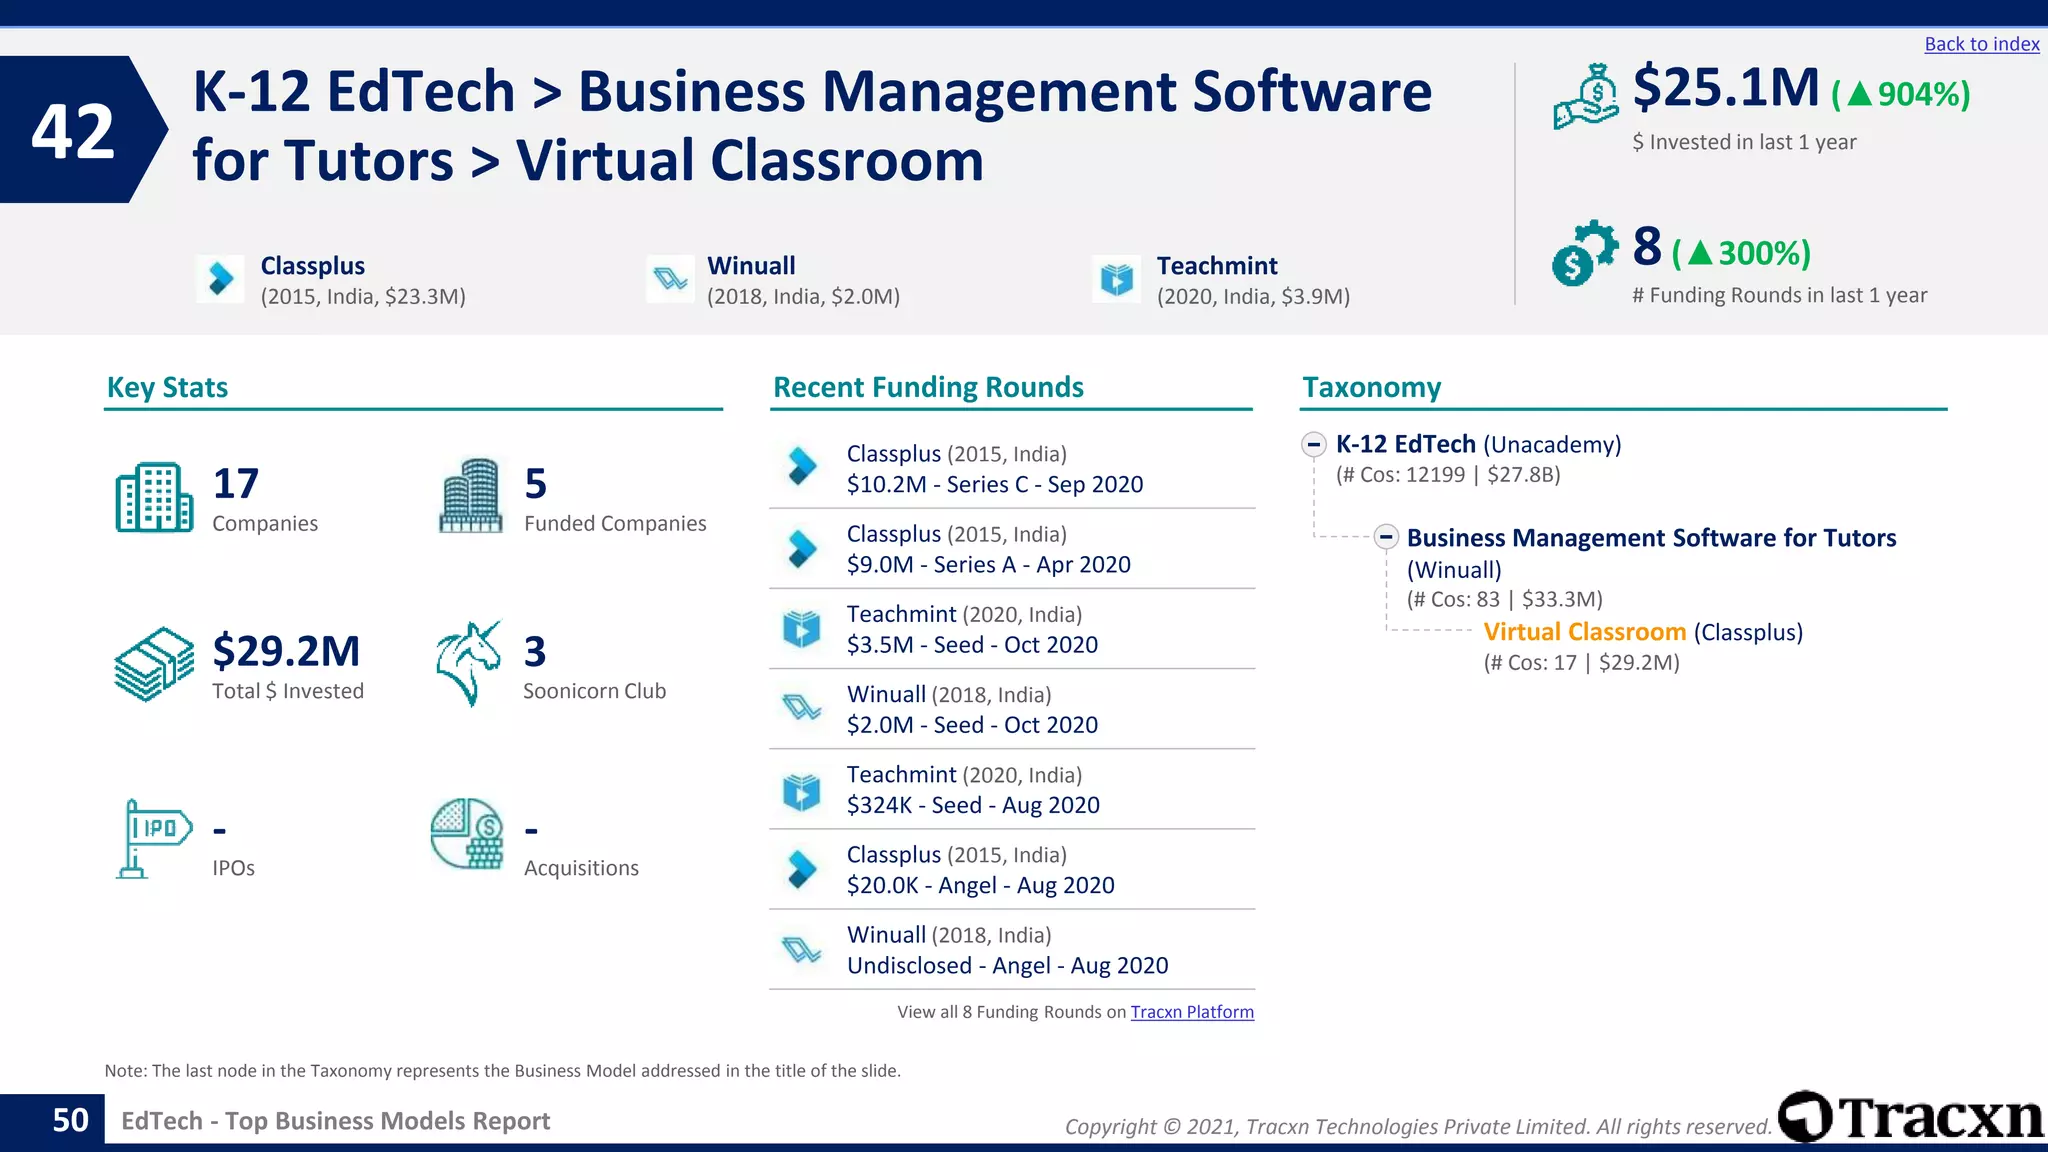
Task: Click the '3' Soonicorn Club value
Action: click(535, 652)
